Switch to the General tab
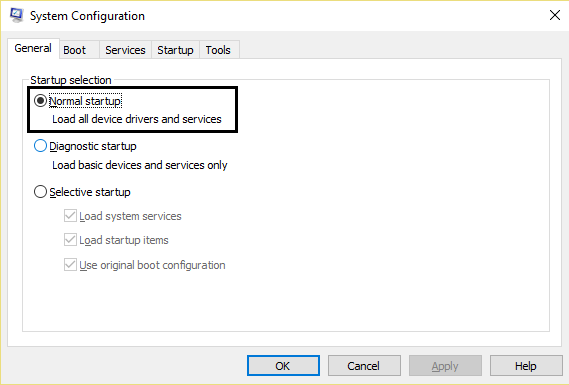 click(x=33, y=48)
